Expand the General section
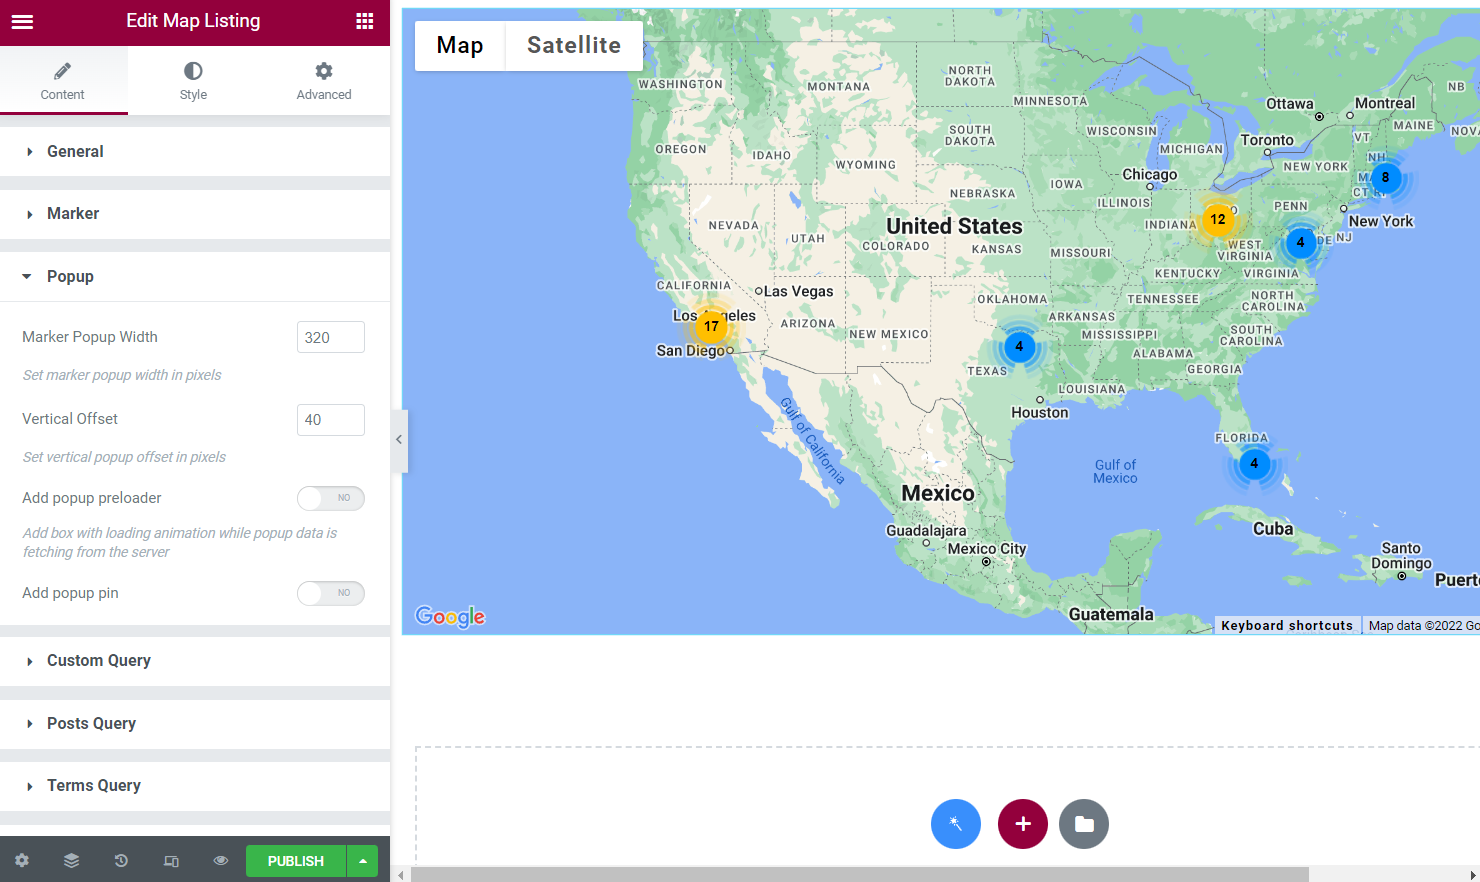The height and width of the screenshot is (882, 1480). point(195,152)
